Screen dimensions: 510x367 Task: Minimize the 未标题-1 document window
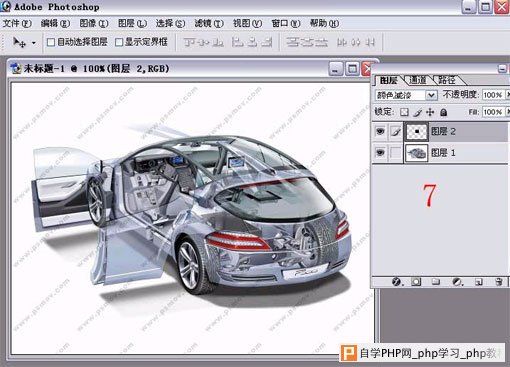(x=335, y=69)
